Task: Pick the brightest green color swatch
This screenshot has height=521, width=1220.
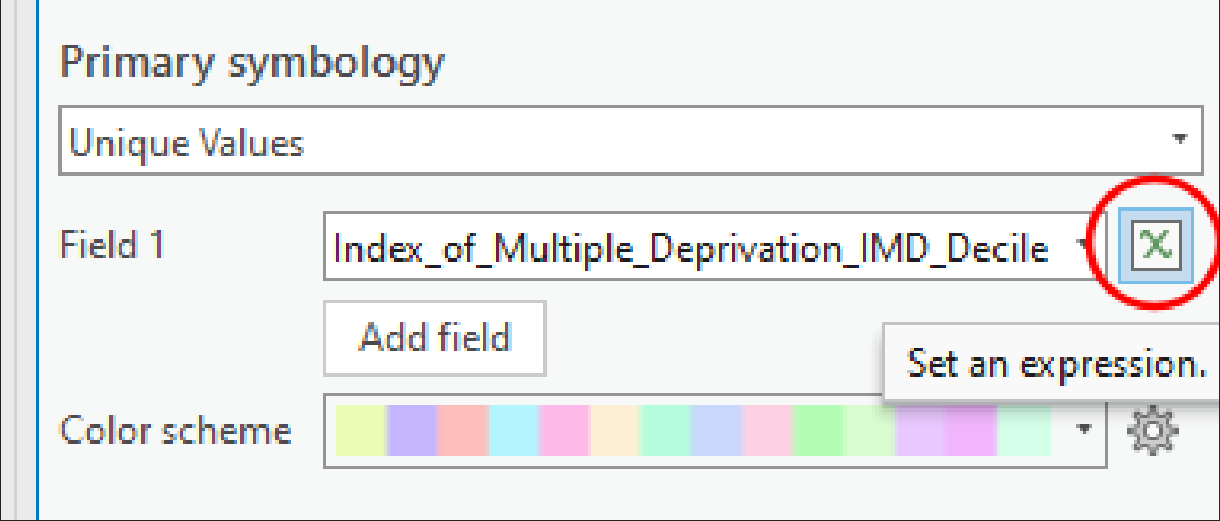Action: 818,431
